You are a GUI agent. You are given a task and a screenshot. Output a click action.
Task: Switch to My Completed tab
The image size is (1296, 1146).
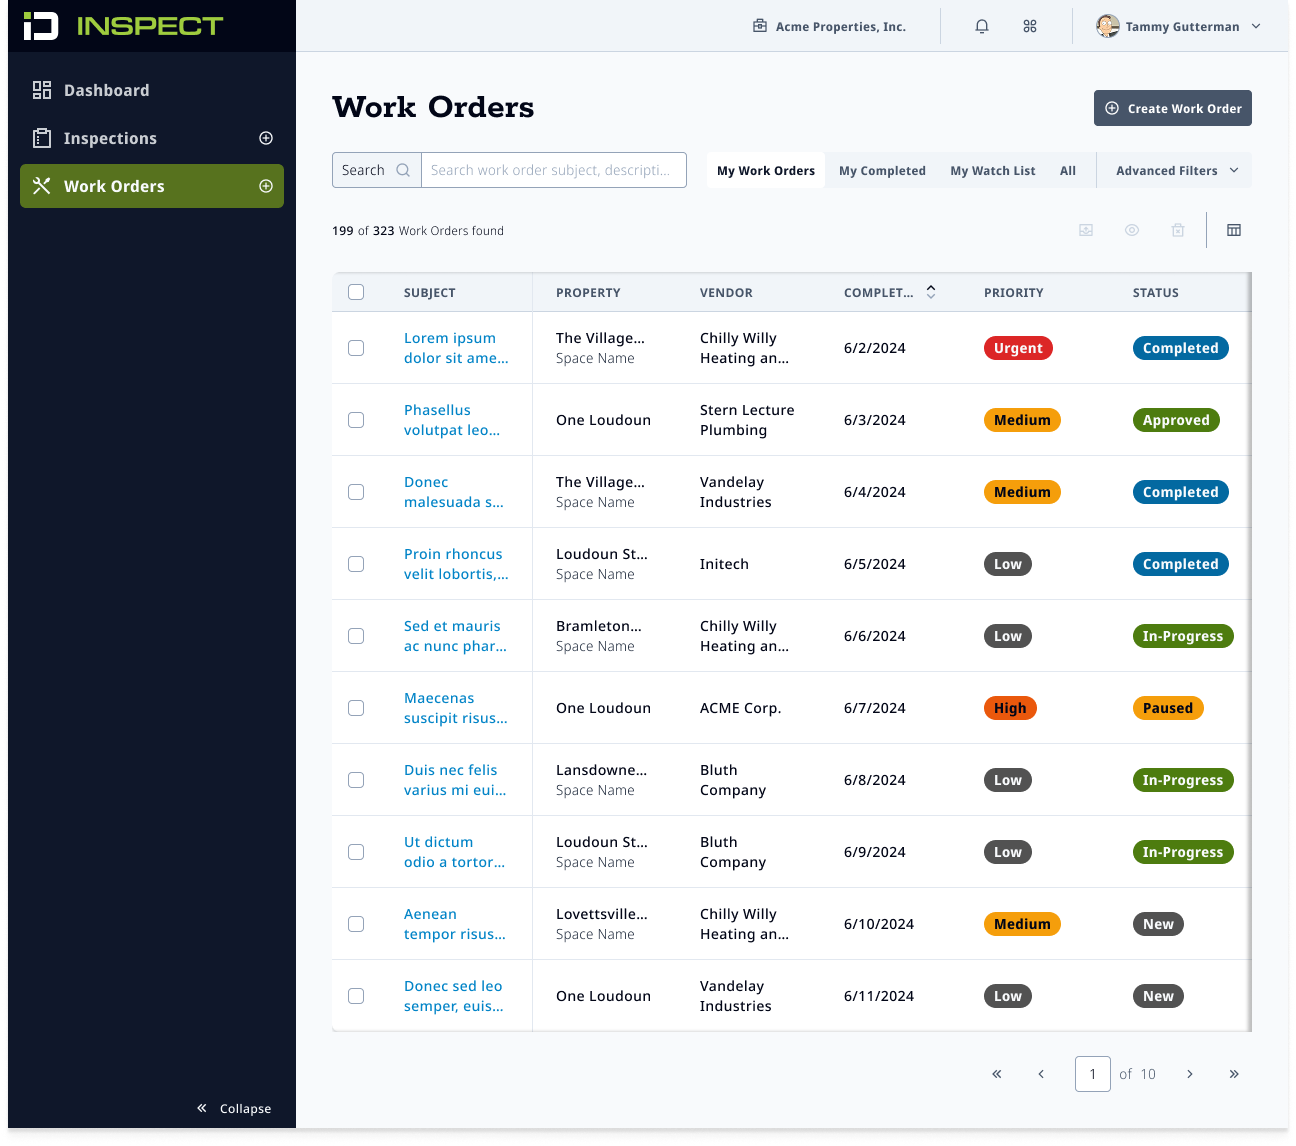882,170
